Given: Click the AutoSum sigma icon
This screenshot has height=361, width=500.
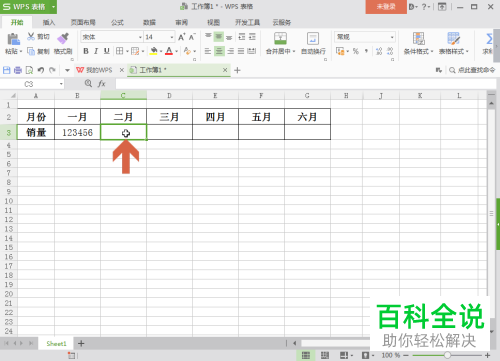Looking at the screenshot, I should [x=489, y=39].
